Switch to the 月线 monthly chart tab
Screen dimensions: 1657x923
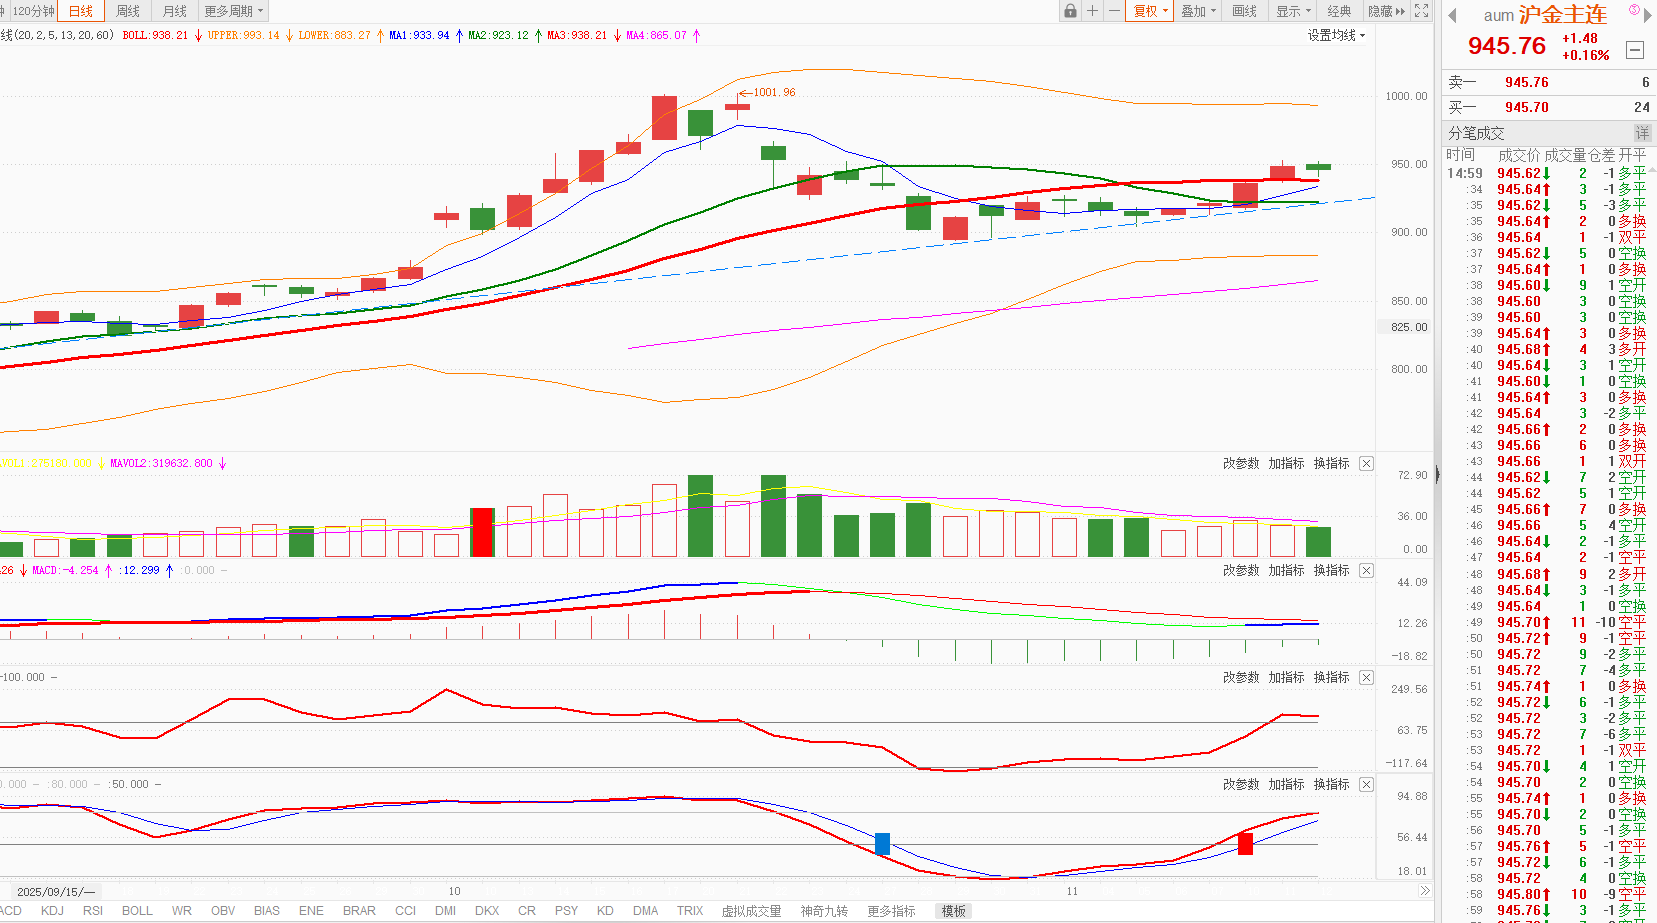click(x=175, y=11)
